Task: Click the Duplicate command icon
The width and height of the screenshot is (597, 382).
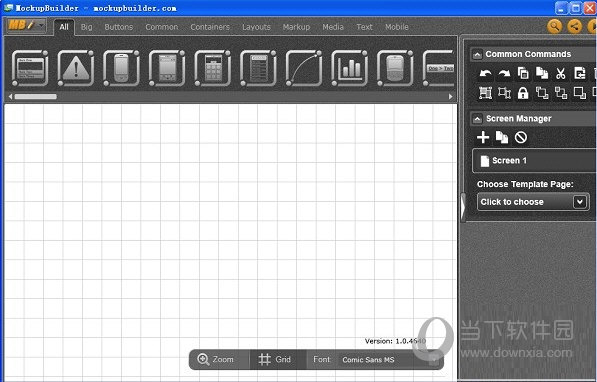Action: 580,73
